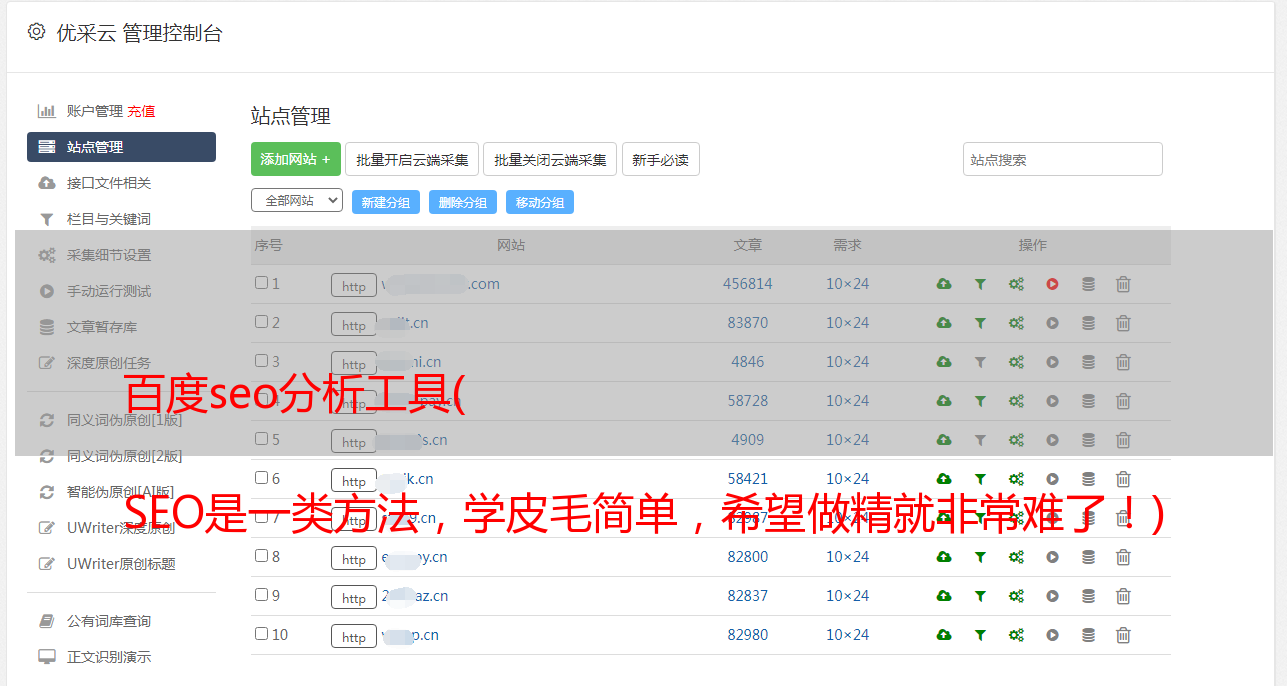Go to 栏目与关键词 sidebar item
The width and height of the screenshot is (1287, 686).
tap(108, 219)
